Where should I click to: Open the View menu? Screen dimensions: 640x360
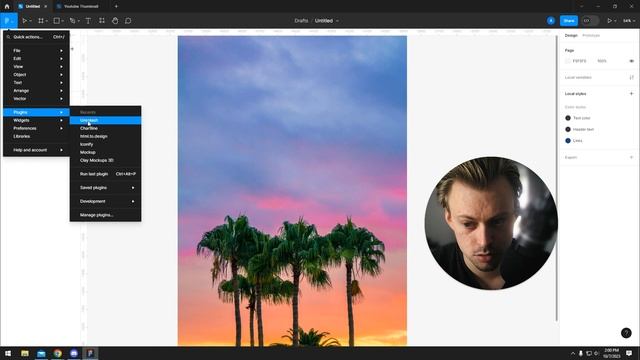(x=36, y=67)
